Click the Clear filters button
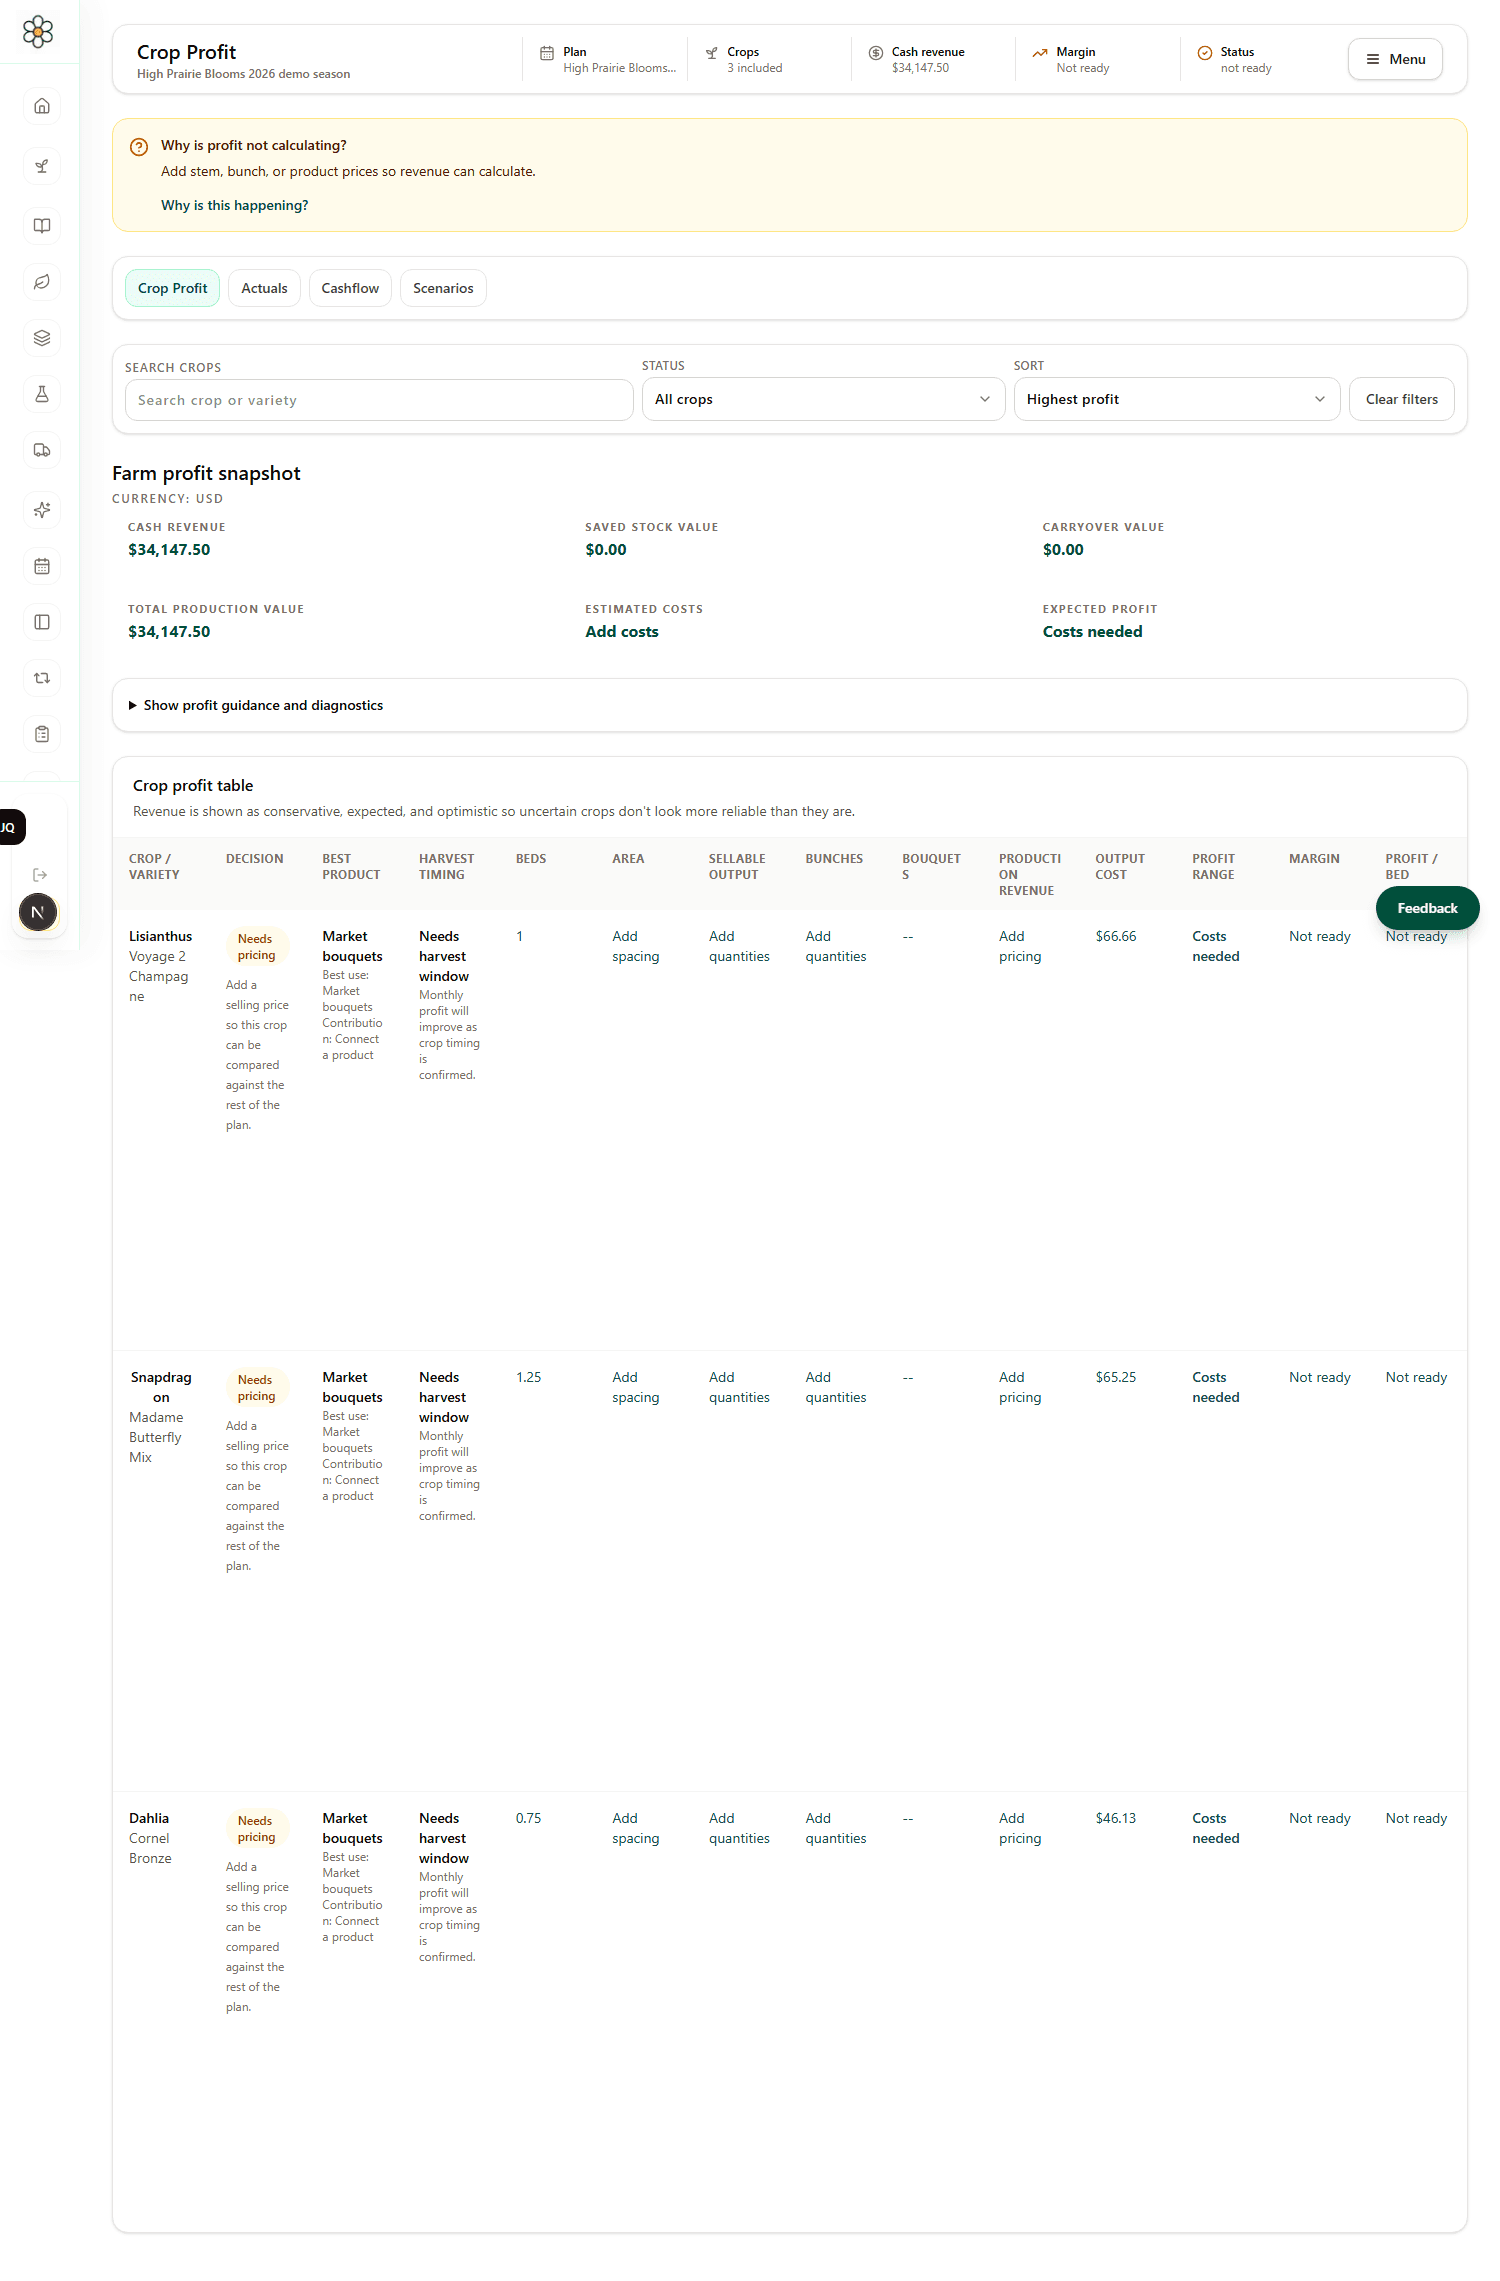 [x=1401, y=399]
